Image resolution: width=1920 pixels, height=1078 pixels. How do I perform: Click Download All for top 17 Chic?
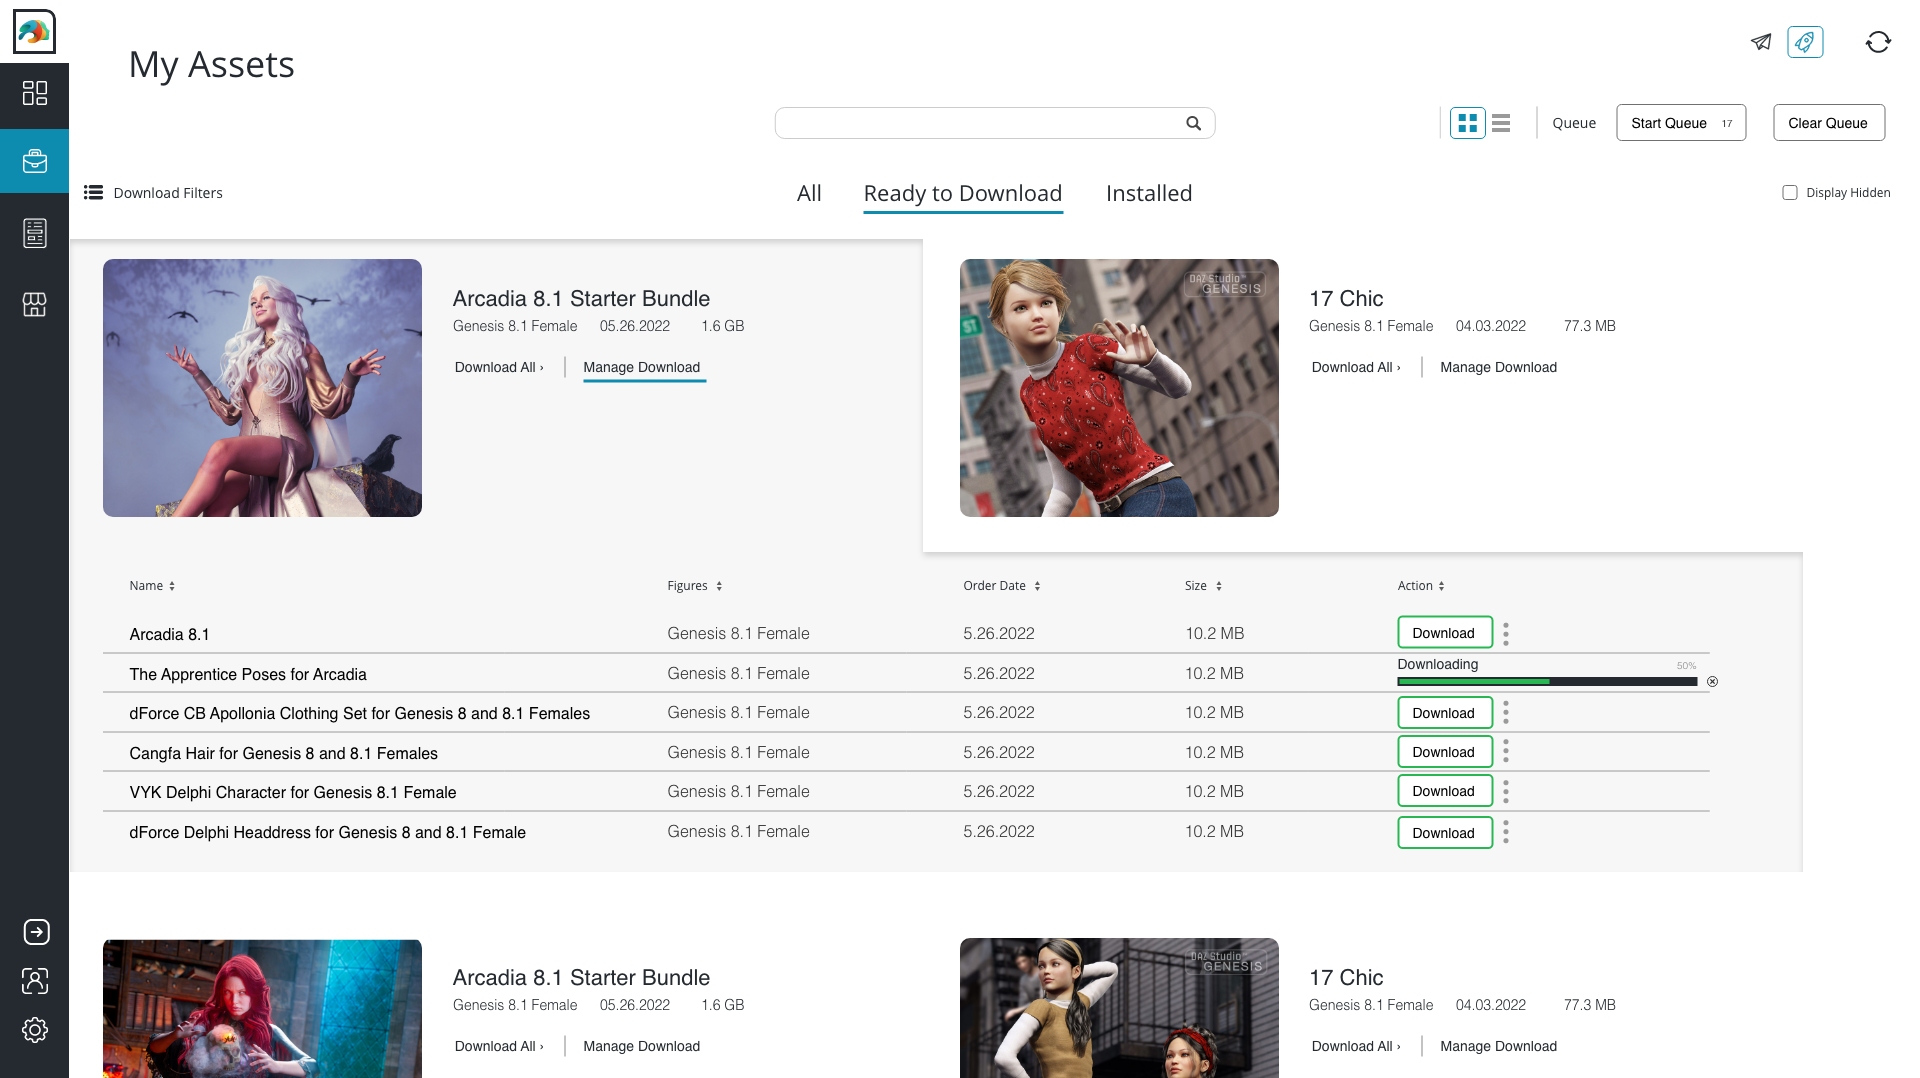tap(1356, 368)
